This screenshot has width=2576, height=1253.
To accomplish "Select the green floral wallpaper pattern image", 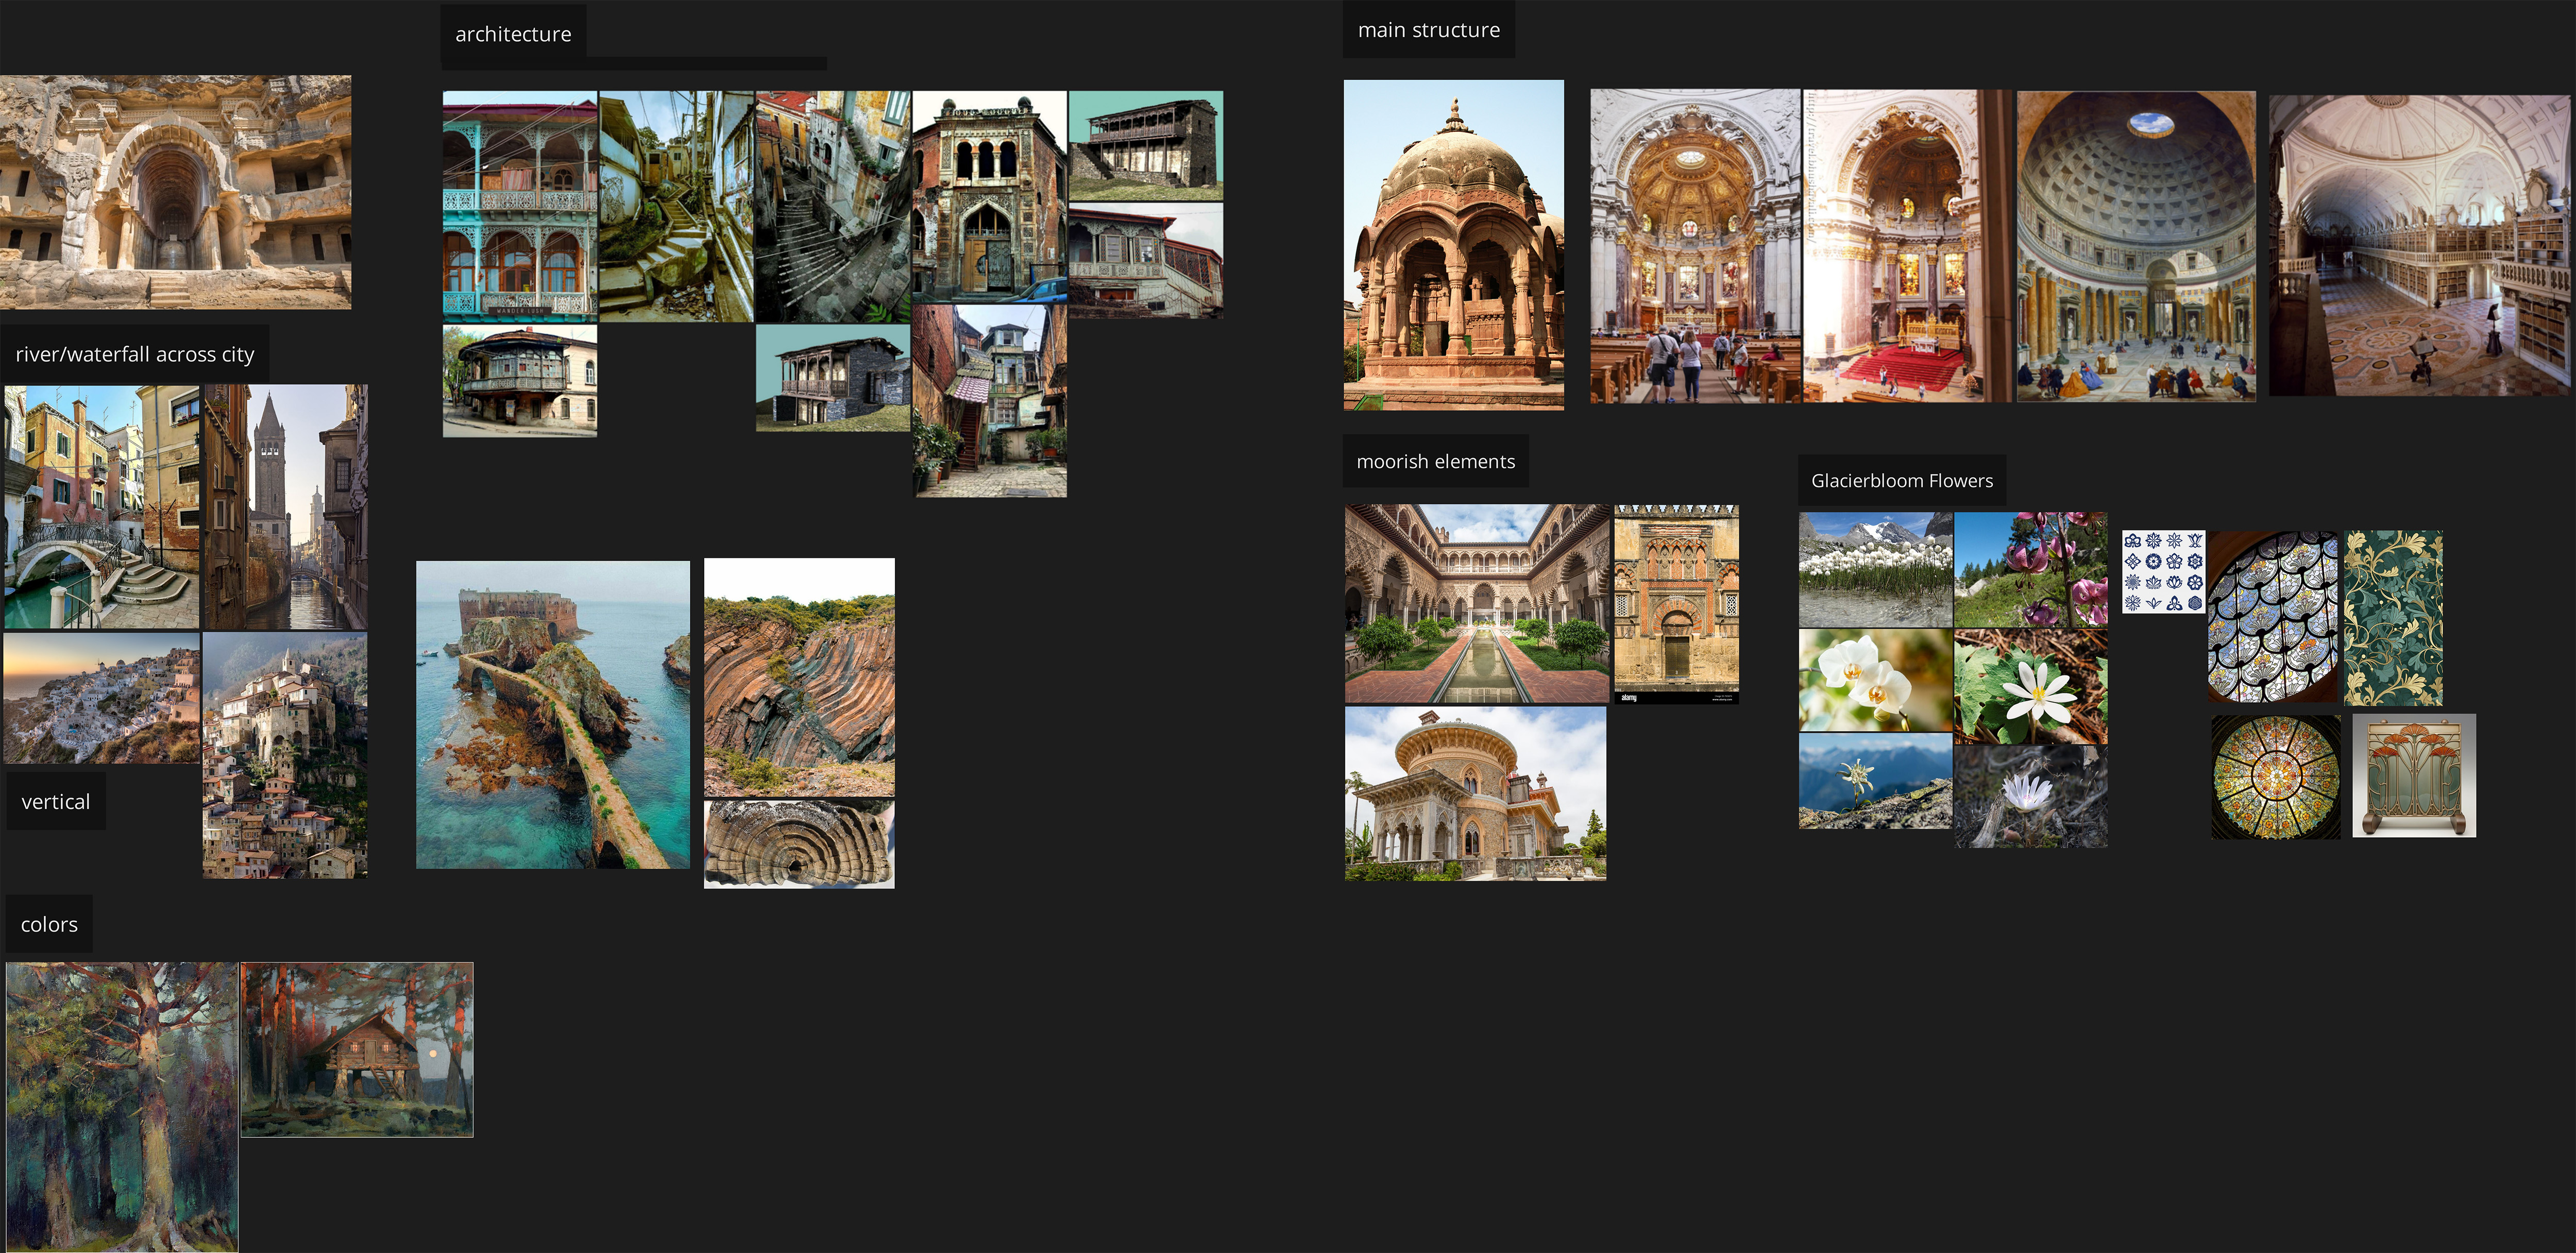I will [2394, 618].
